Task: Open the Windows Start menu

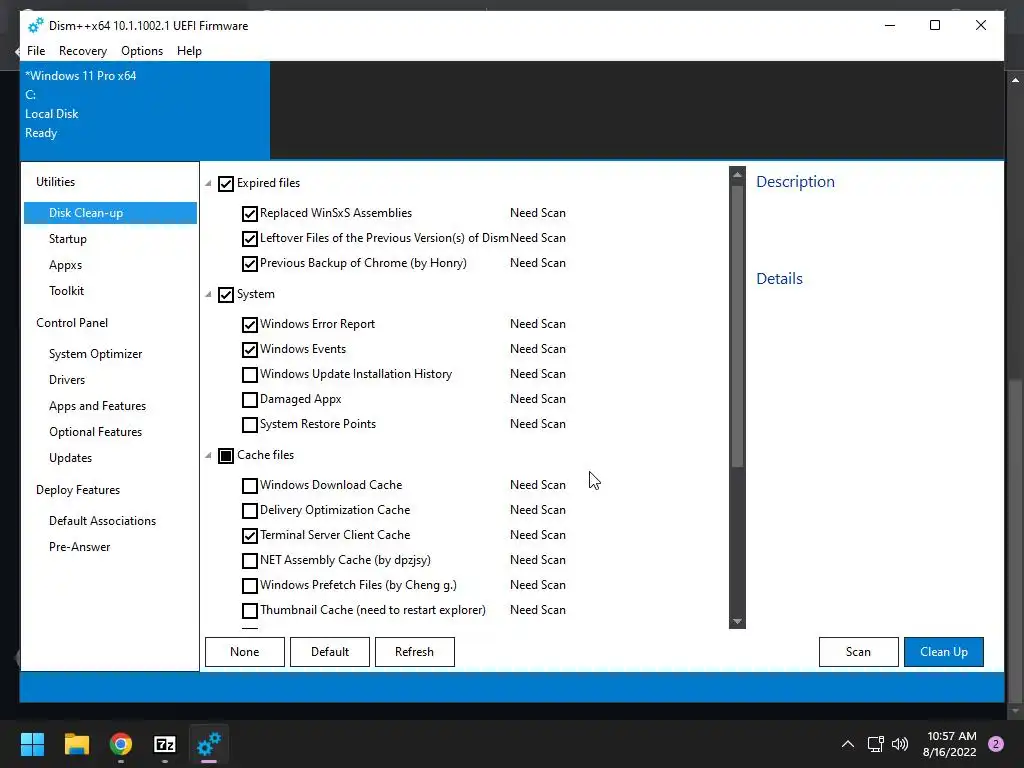Action: pyautogui.click(x=32, y=744)
